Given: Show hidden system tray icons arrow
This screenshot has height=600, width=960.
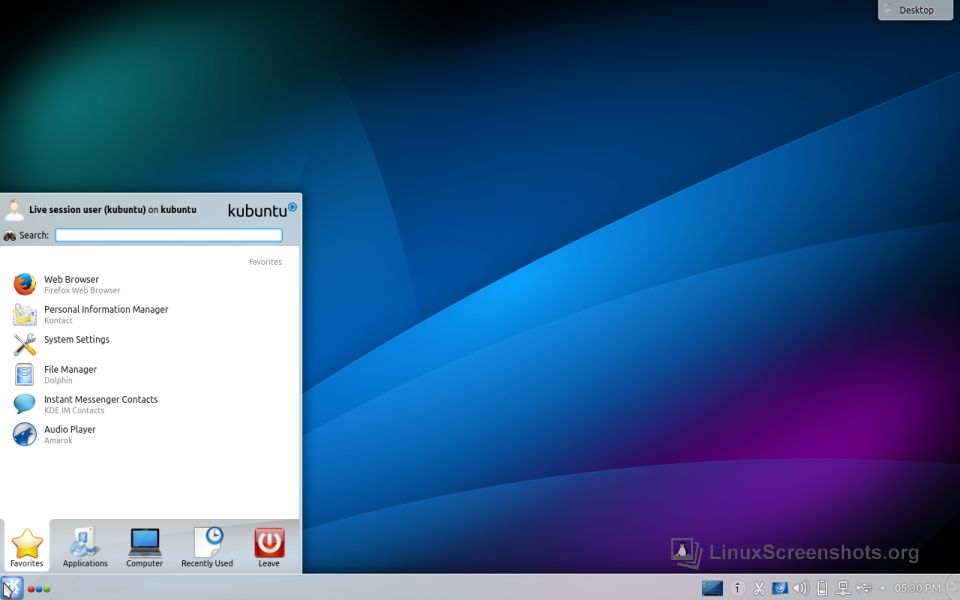Looking at the screenshot, I should coord(882,588).
